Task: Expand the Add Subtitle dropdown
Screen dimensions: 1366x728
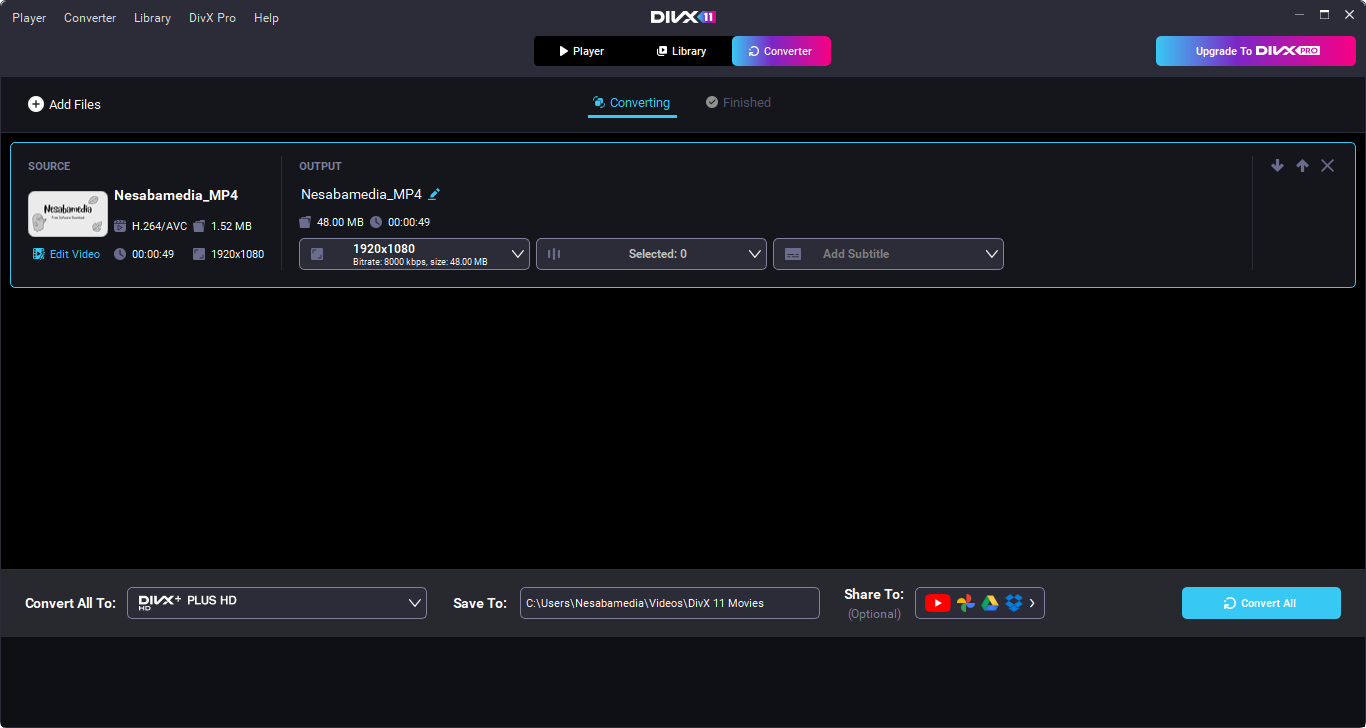Action: (x=888, y=254)
